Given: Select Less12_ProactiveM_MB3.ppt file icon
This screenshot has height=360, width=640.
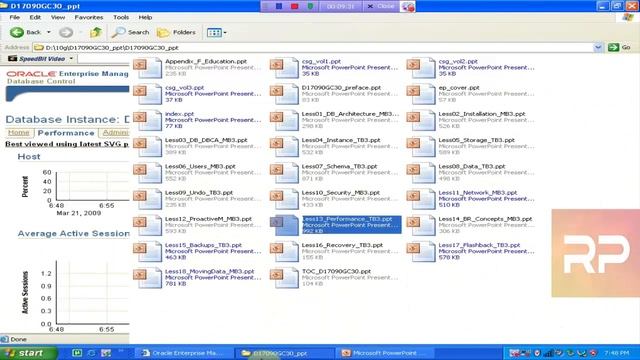Looking at the screenshot, I should pyautogui.click(x=148, y=225).
